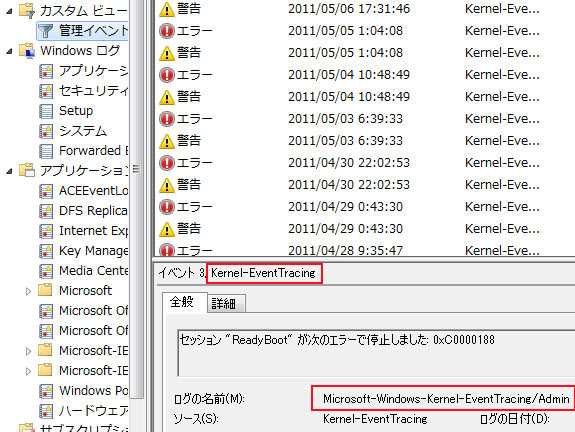Select the 管理イベント filter icon
The width and height of the screenshot is (575, 432).
pyautogui.click(x=45, y=31)
